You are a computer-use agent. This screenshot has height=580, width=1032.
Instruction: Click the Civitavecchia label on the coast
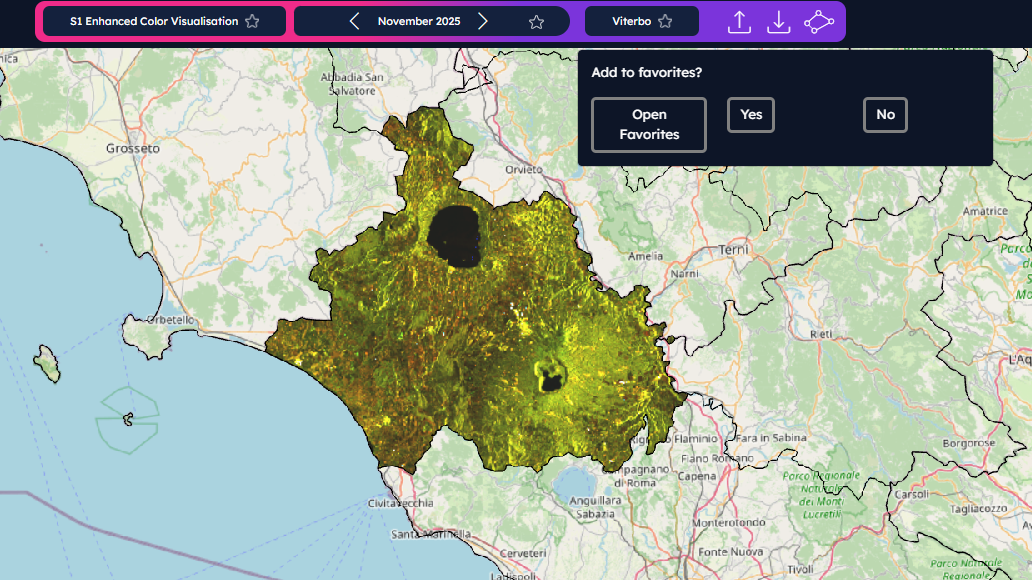(401, 503)
